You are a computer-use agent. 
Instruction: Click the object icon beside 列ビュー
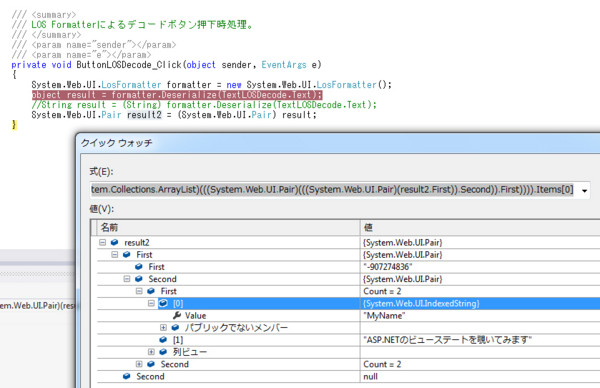click(163, 352)
